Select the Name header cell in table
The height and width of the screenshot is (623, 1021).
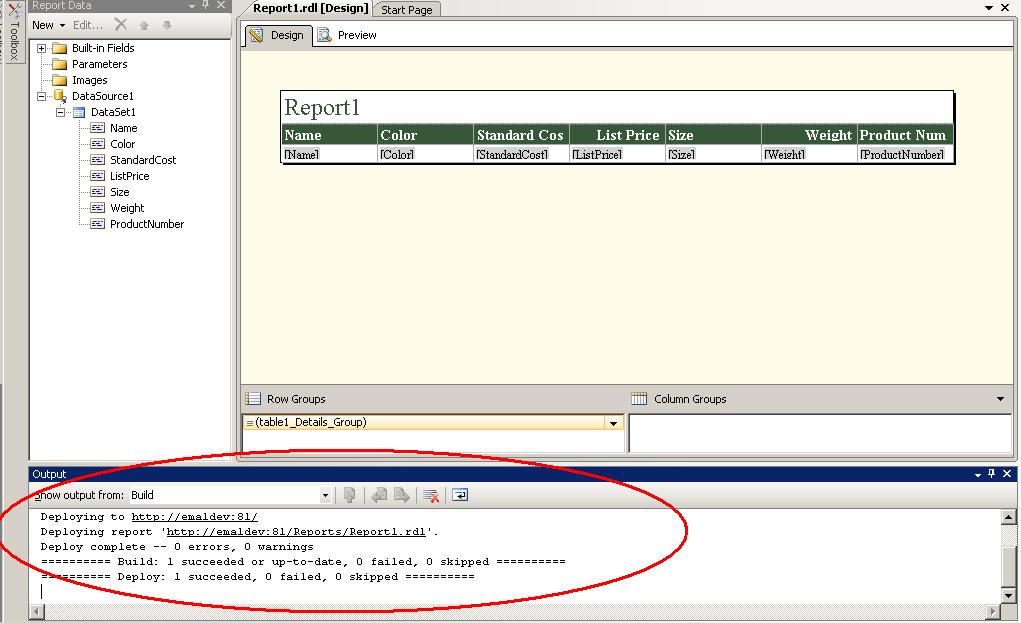tap(329, 135)
